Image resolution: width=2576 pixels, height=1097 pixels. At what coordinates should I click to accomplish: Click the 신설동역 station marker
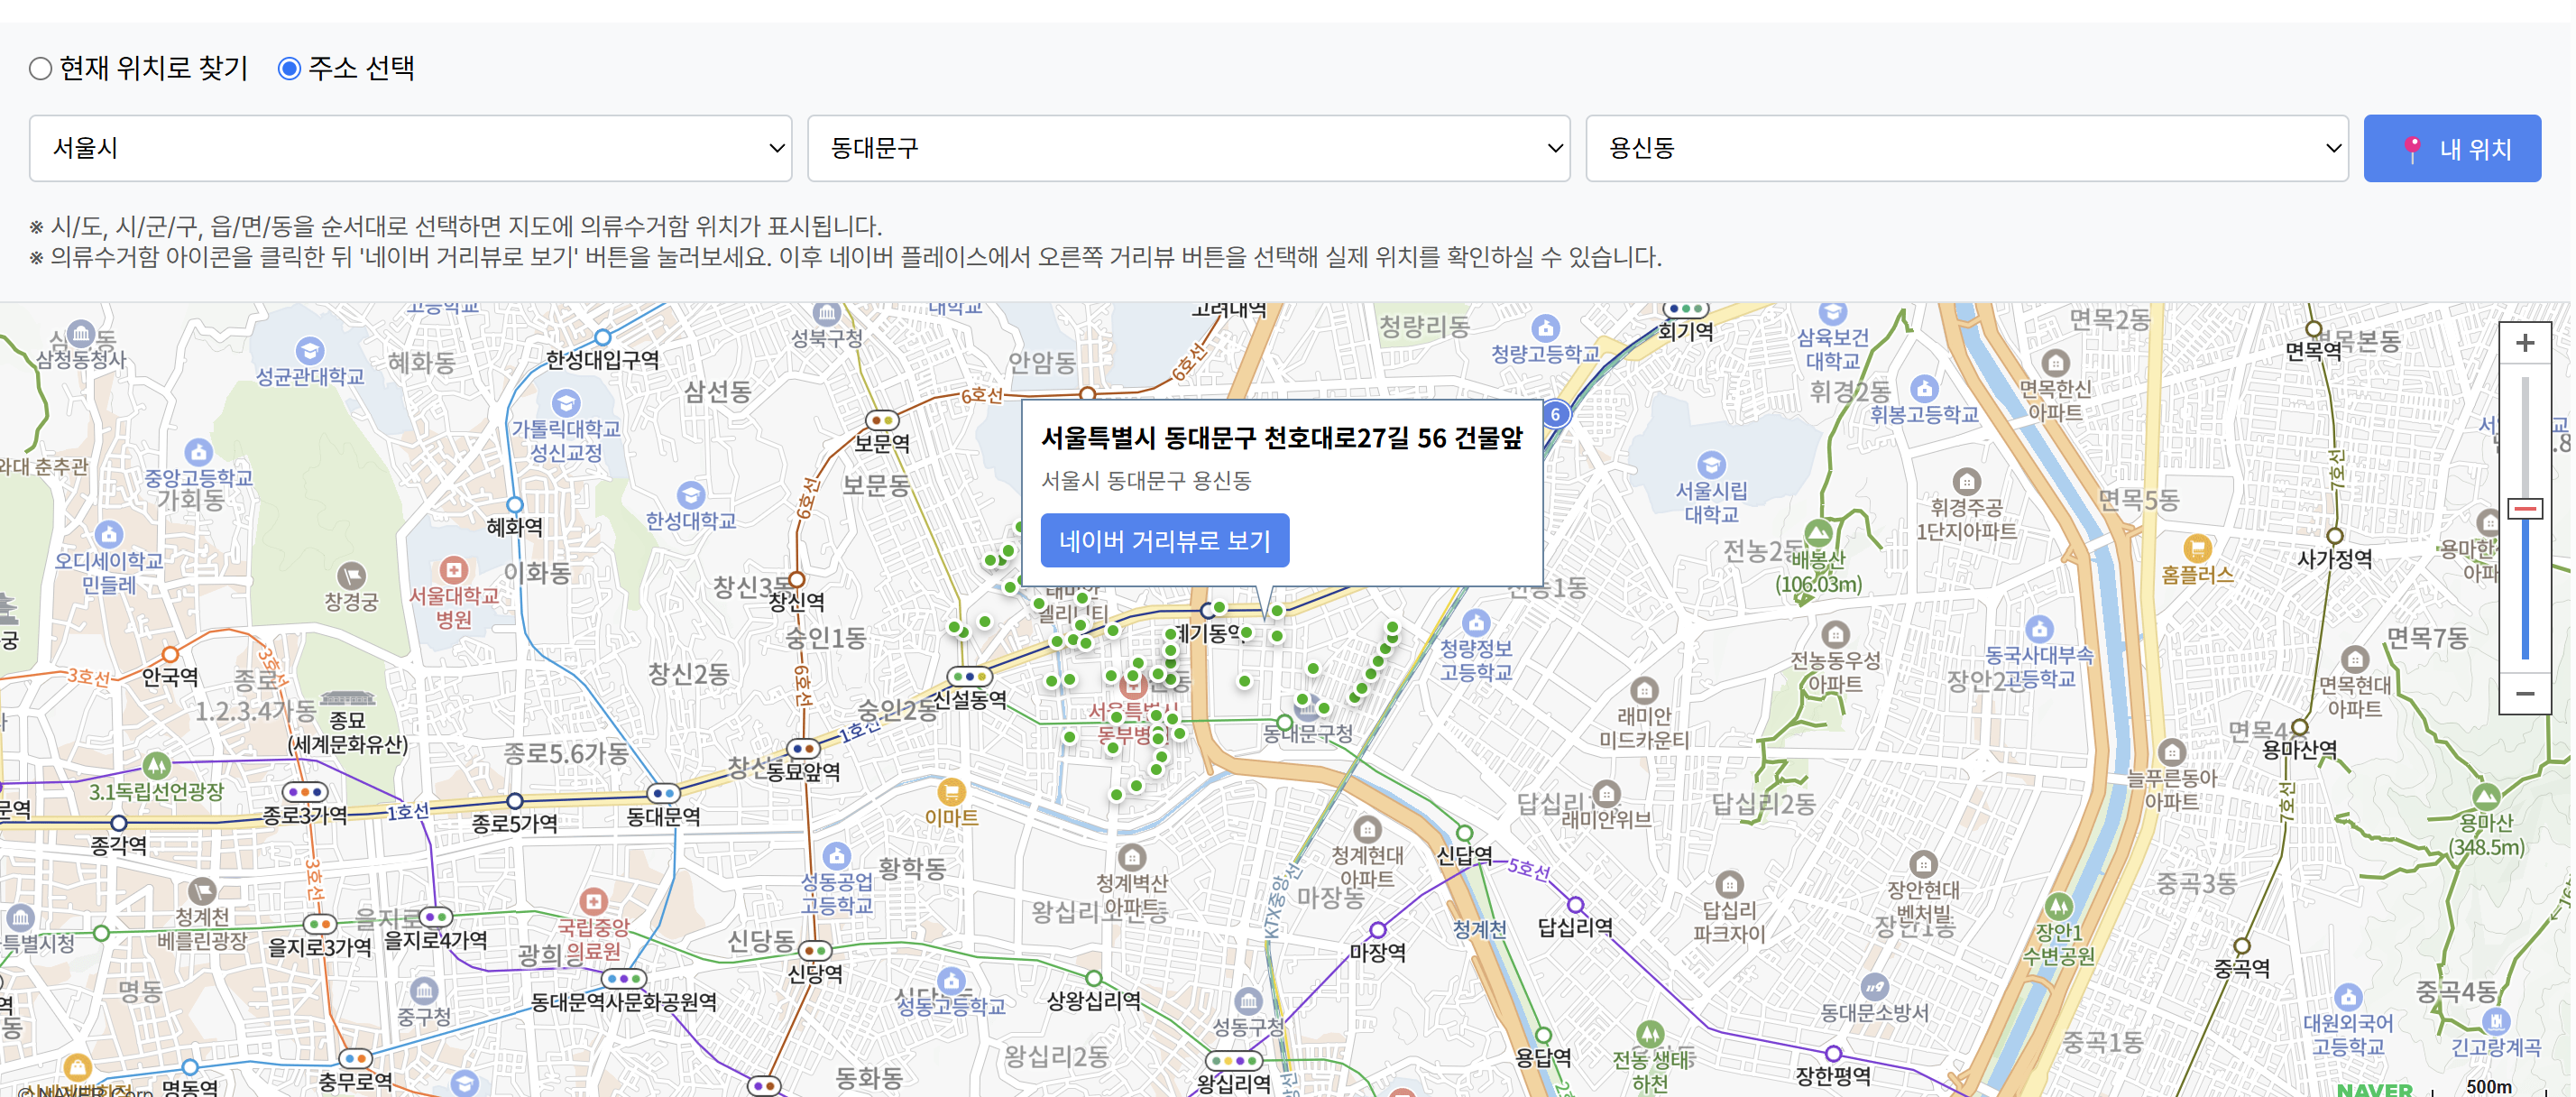tap(969, 677)
